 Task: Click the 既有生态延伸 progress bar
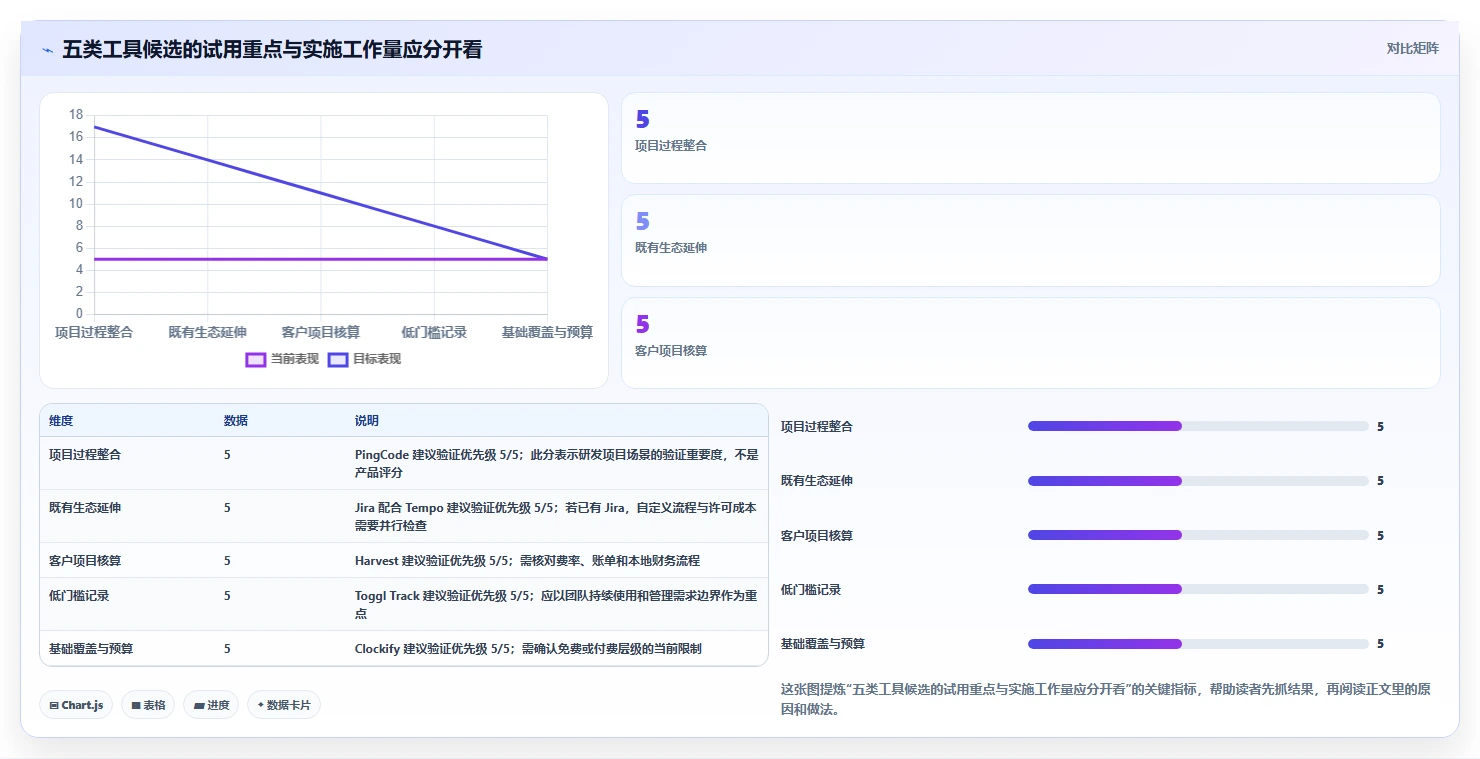1198,481
